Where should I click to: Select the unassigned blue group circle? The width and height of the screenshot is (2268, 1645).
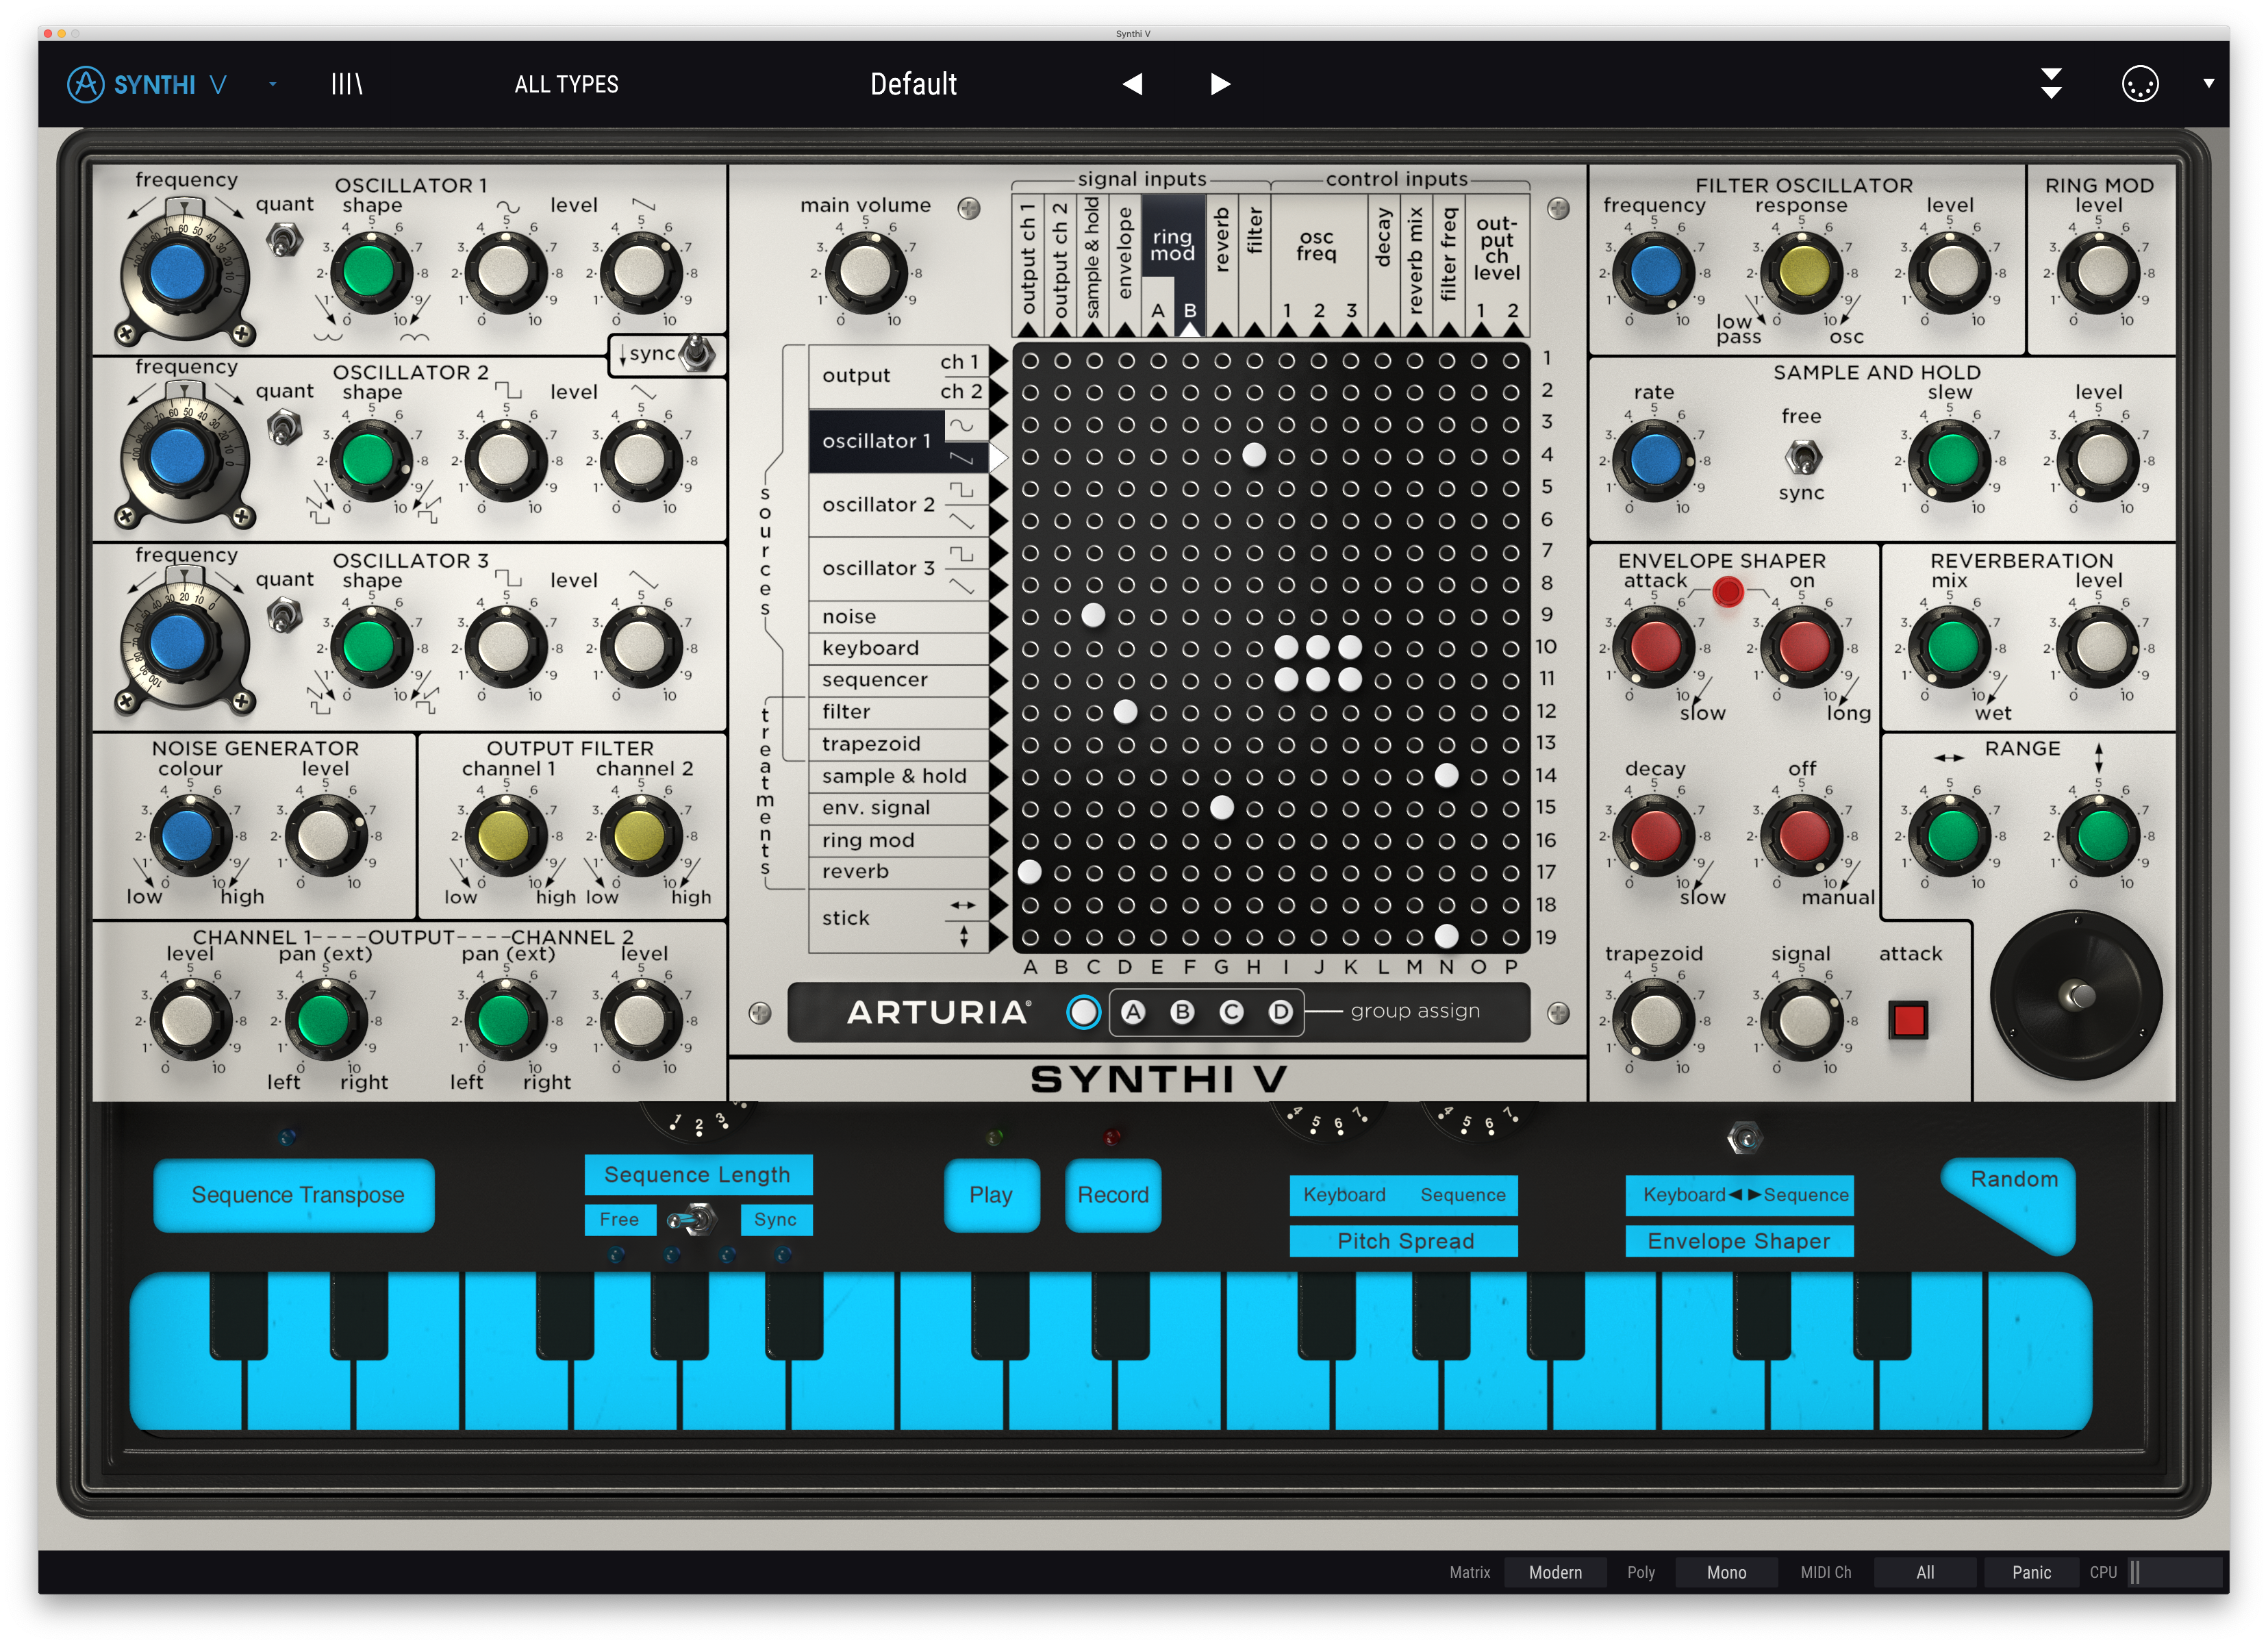click(x=1083, y=1012)
